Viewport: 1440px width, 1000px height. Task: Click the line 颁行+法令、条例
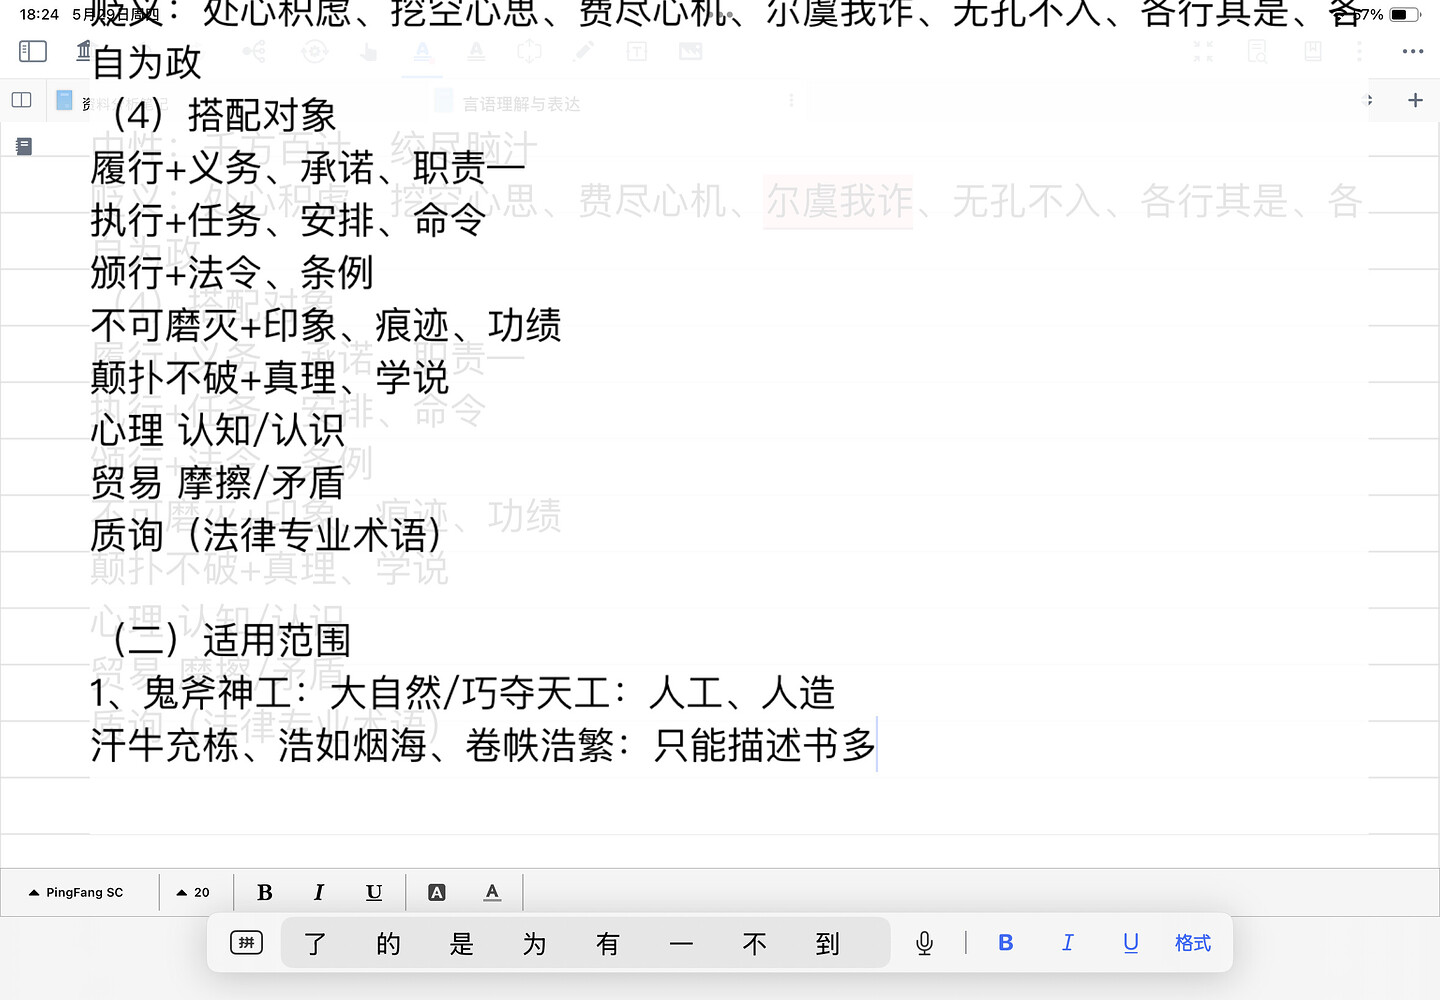click(x=232, y=272)
